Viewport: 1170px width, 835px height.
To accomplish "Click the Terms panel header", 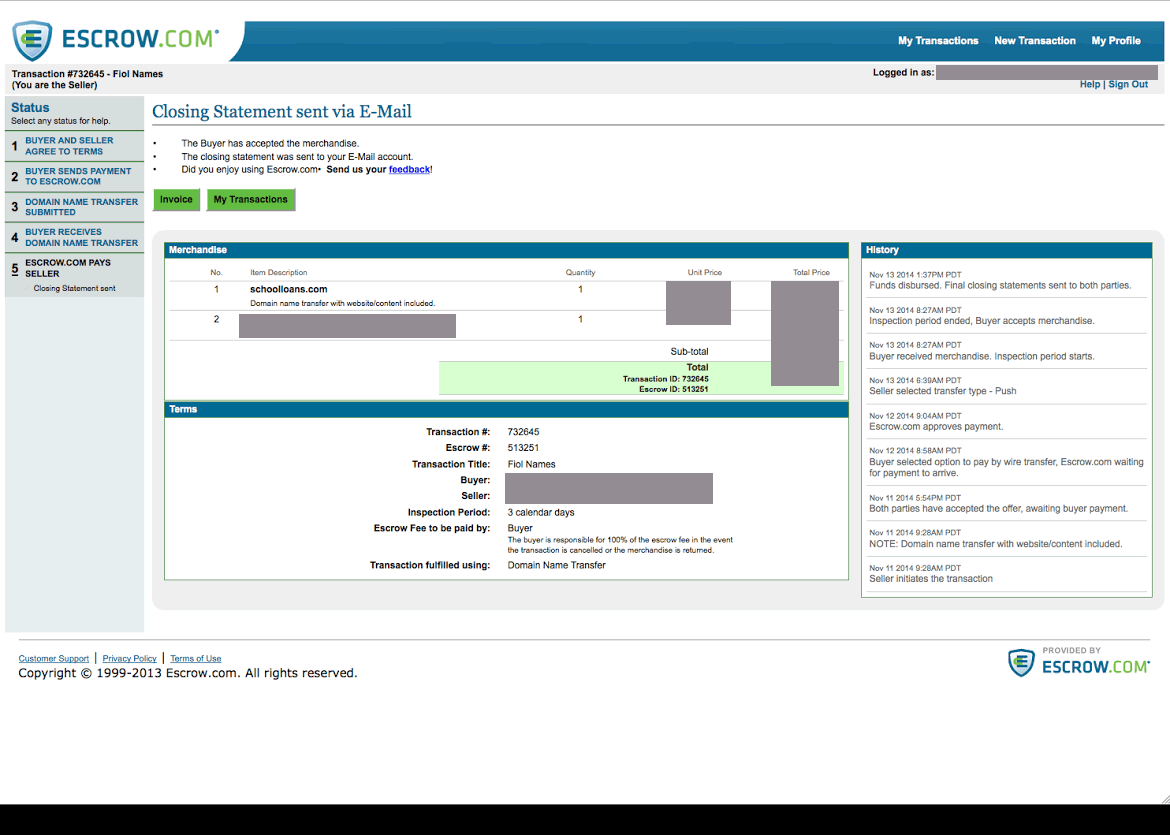I will pyautogui.click(x=506, y=410).
